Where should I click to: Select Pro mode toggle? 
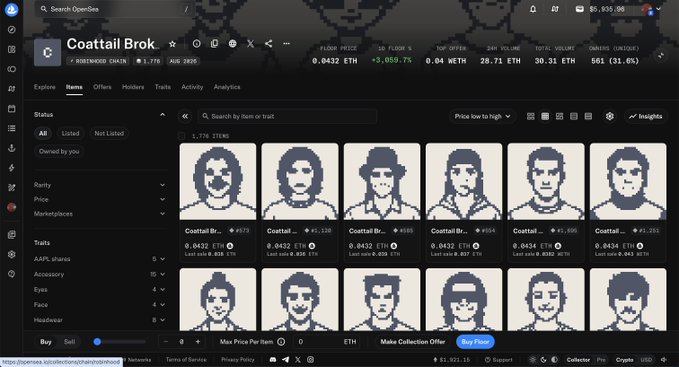click(601, 360)
